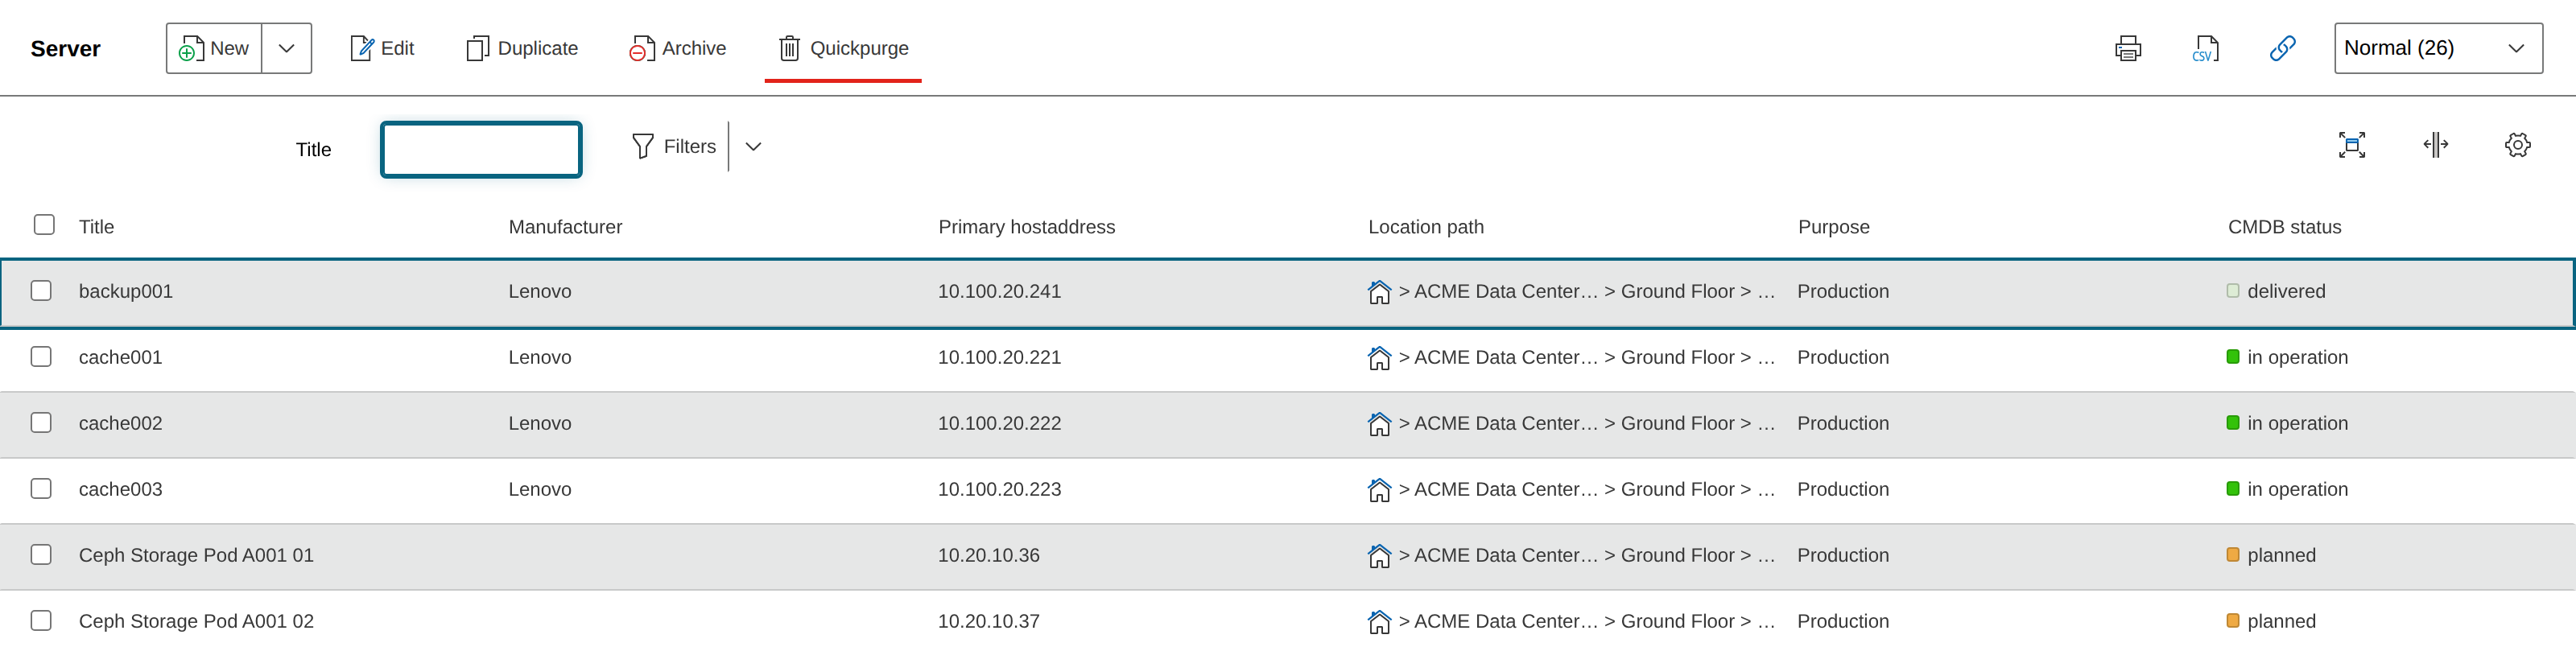
Task: Click Quickpurge trash button
Action: (843, 48)
